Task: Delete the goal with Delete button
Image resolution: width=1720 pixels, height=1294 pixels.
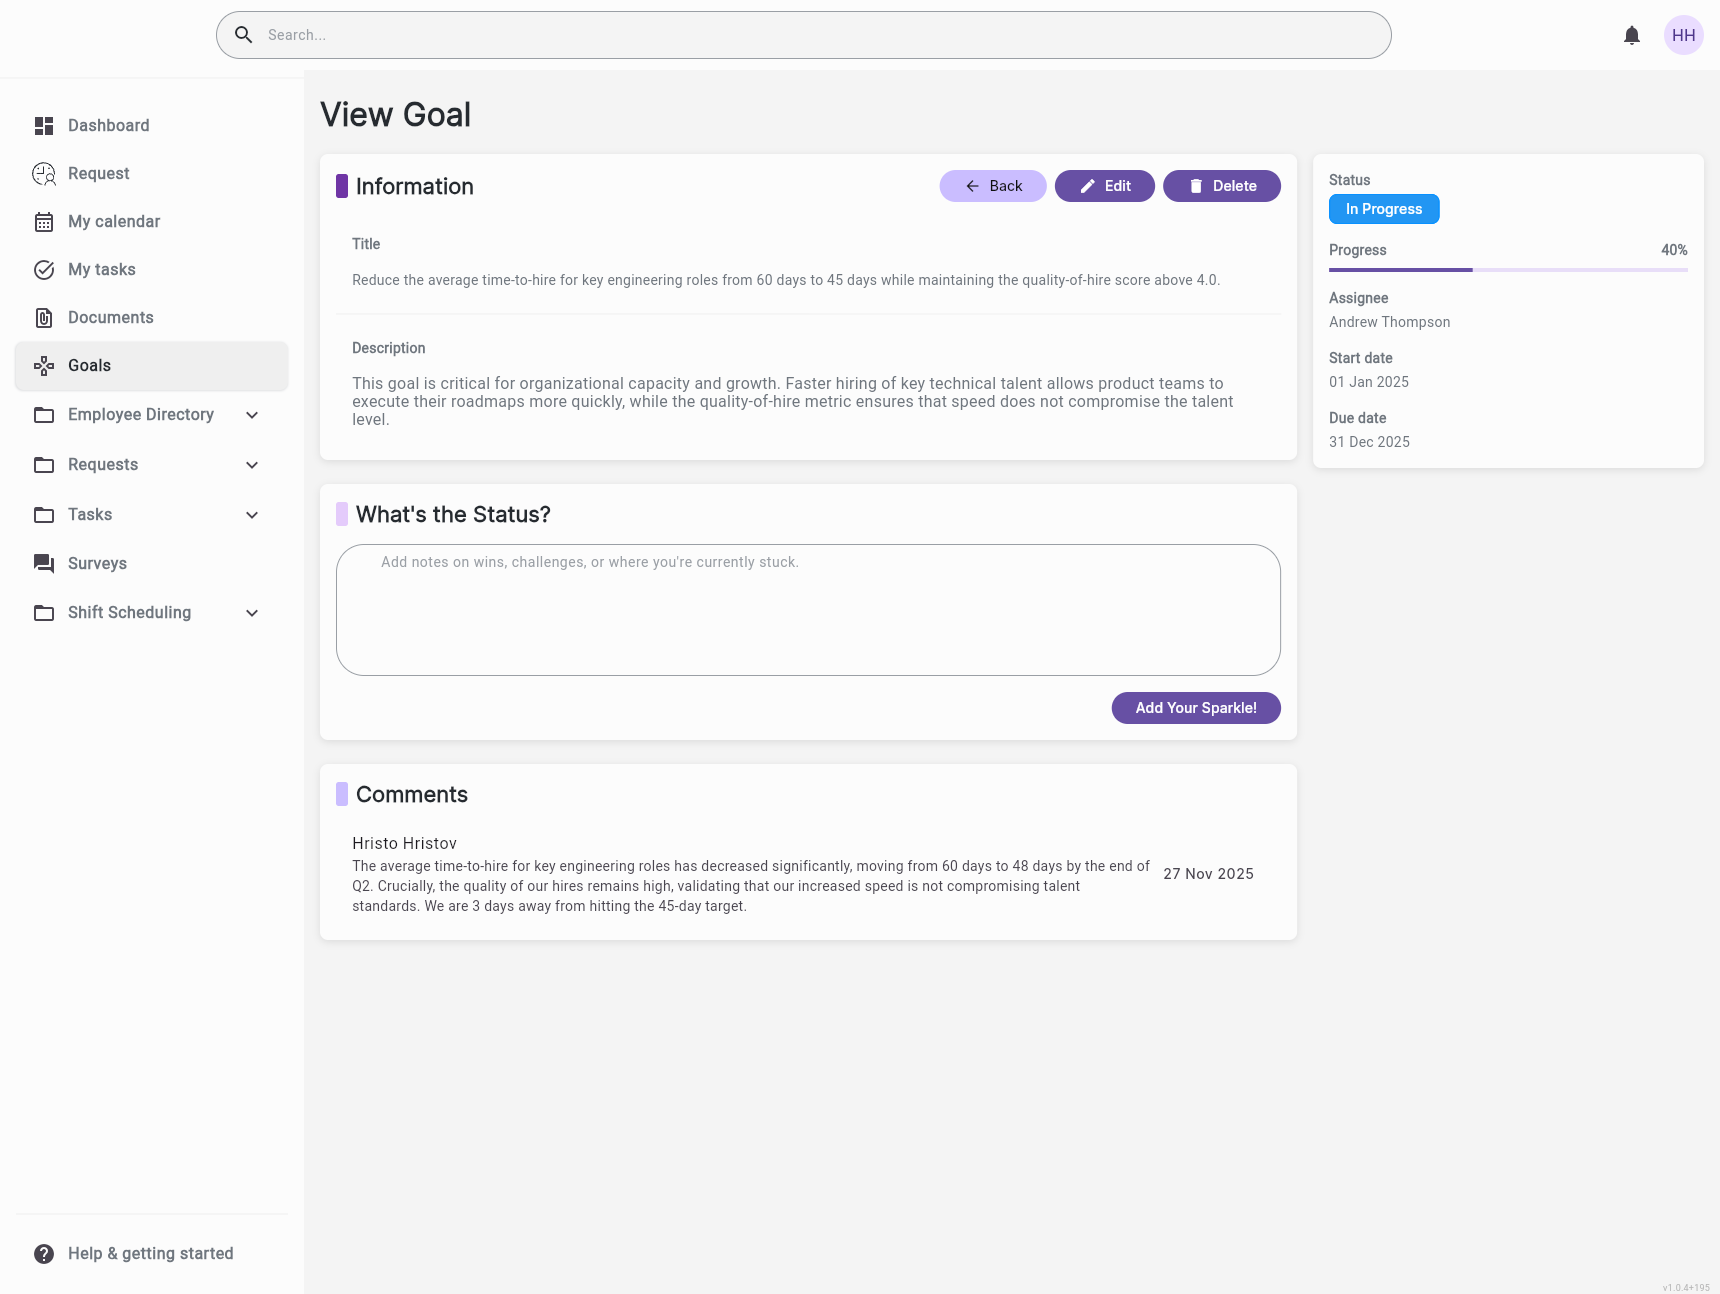Action: pyautogui.click(x=1221, y=186)
